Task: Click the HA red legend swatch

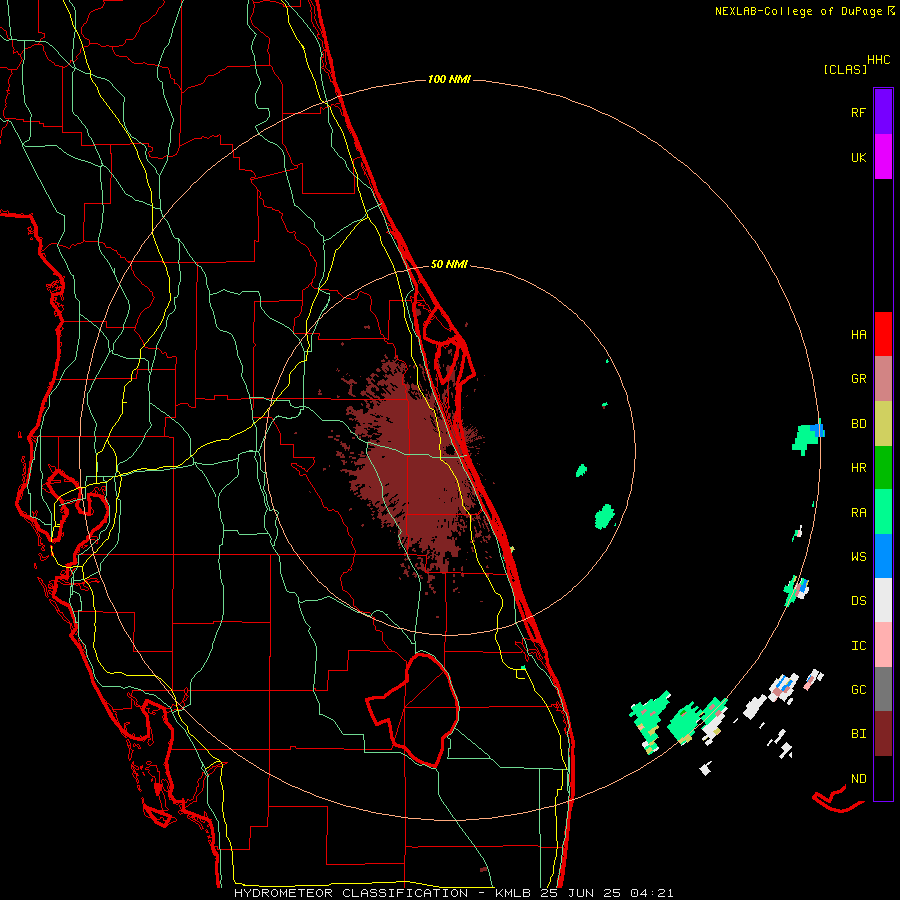Action: click(x=883, y=334)
